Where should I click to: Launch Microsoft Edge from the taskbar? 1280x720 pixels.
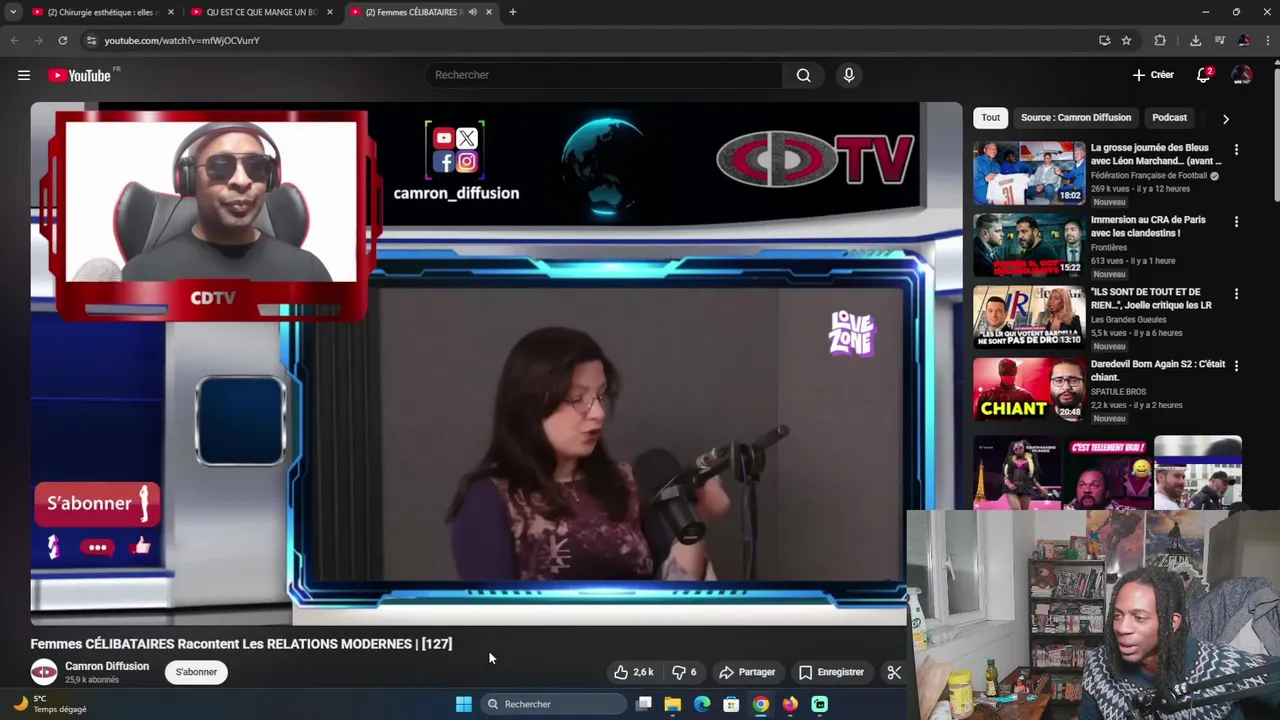click(x=702, y=704)
